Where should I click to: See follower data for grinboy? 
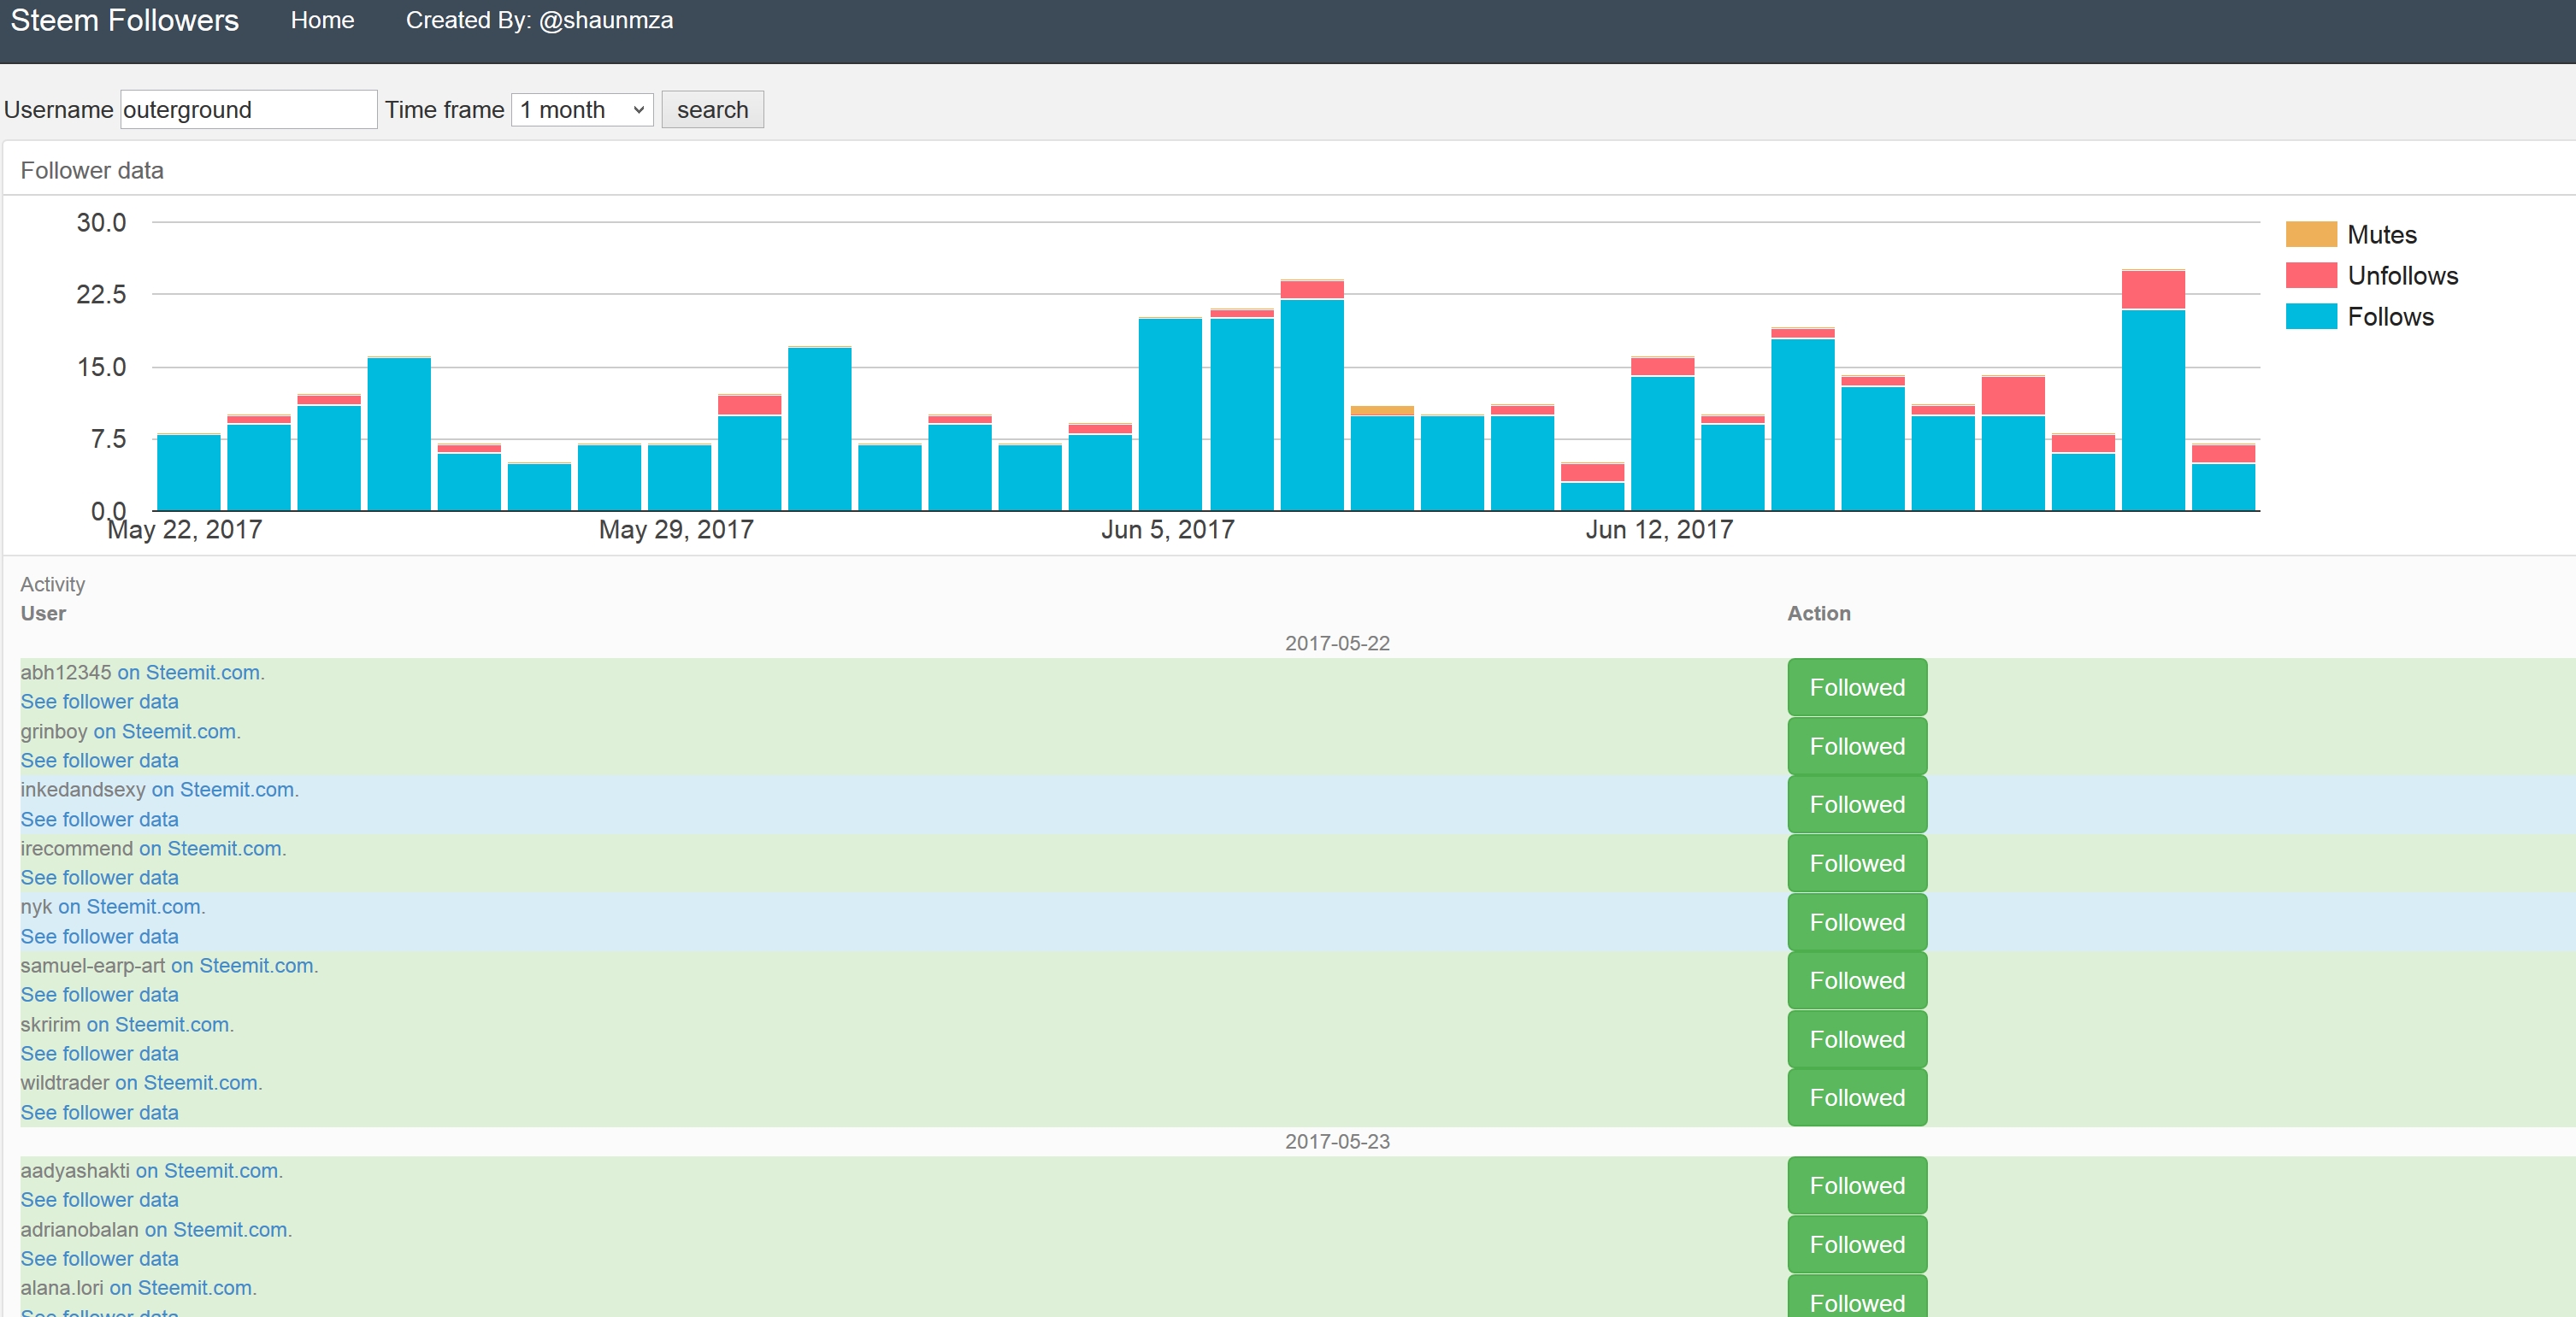click(x=99, y=760)
